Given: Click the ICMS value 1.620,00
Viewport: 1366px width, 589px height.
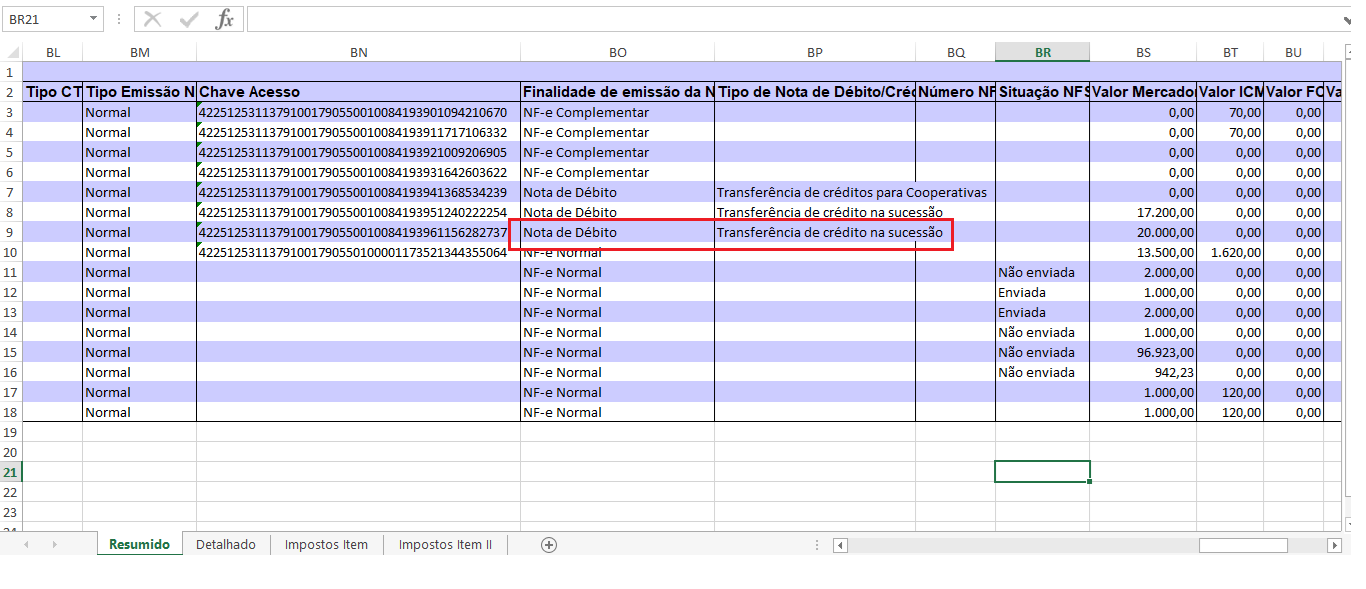Looking at the screenshot, I should tap(1230, 252).
